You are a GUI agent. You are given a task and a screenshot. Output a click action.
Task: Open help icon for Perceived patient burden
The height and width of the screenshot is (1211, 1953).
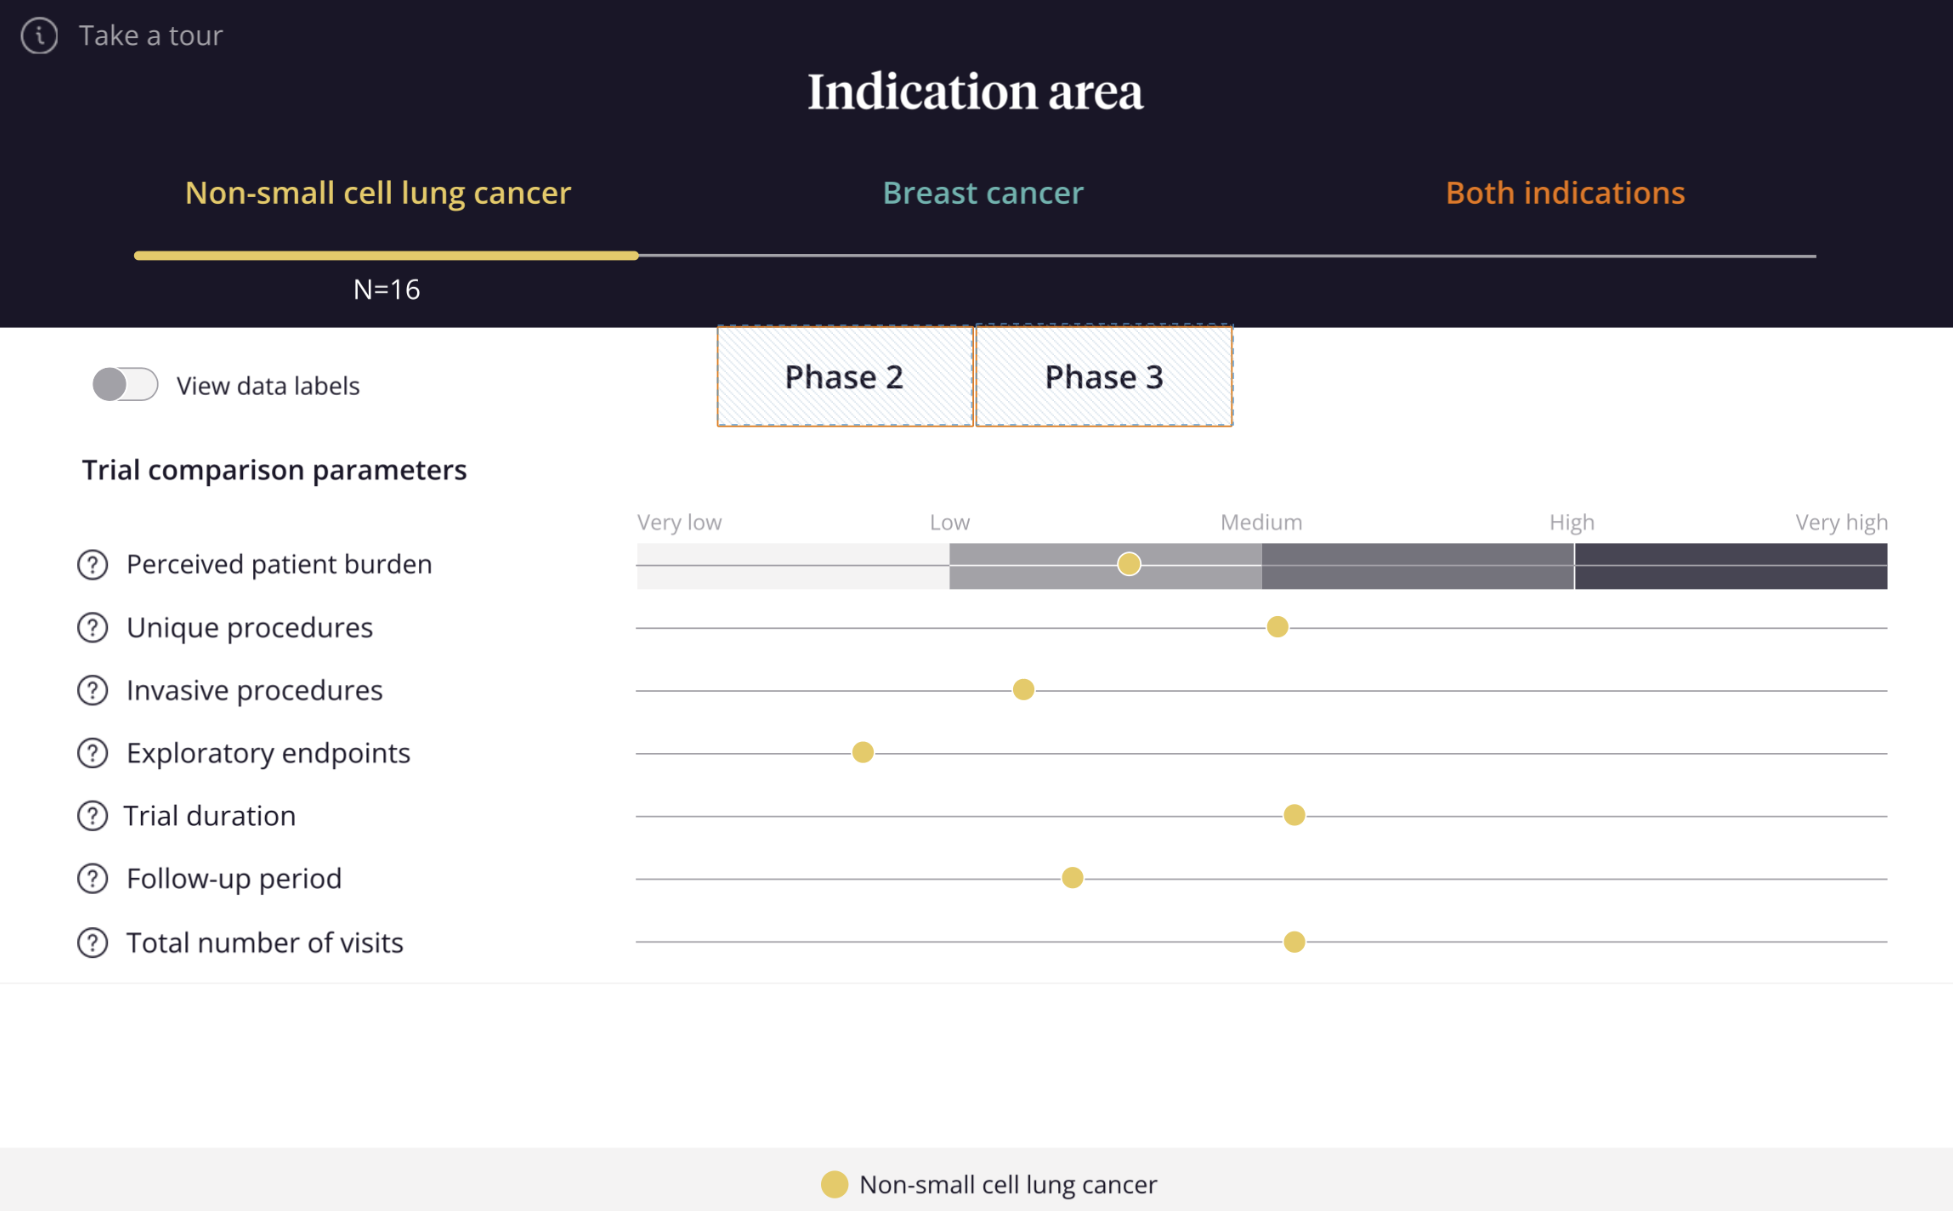pos(92,565)
